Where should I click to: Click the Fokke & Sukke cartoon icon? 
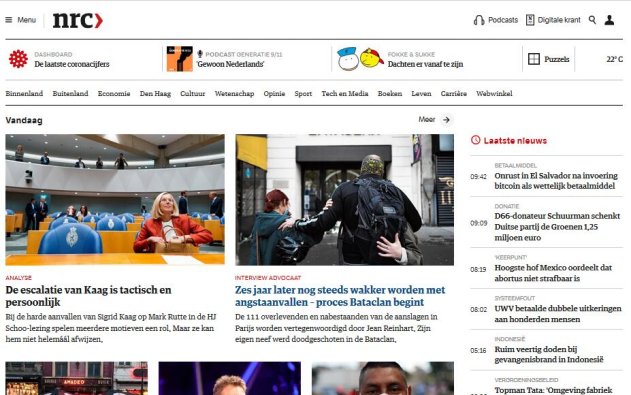pyautogui.click(x=360, y=59)
